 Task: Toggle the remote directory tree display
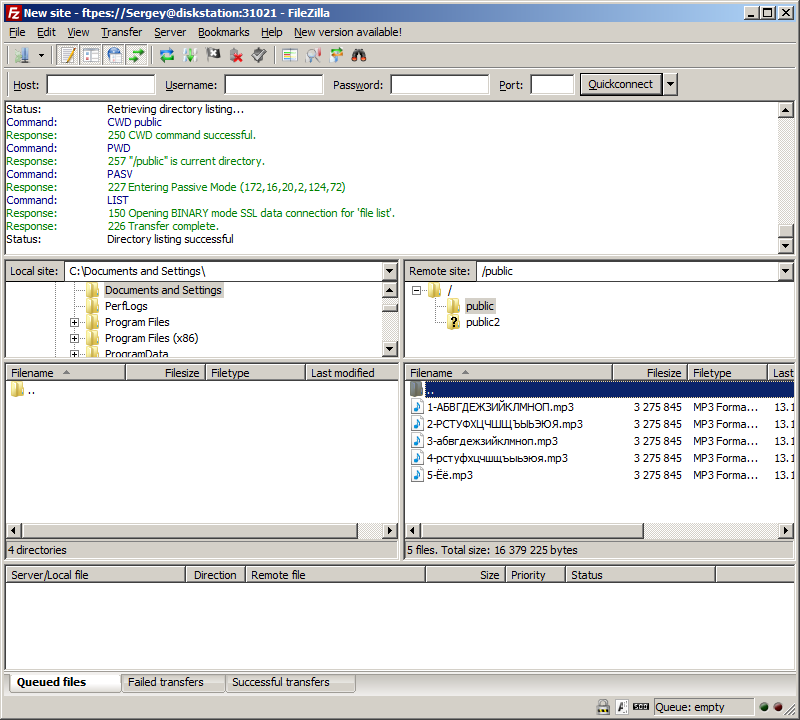(114, 55)
